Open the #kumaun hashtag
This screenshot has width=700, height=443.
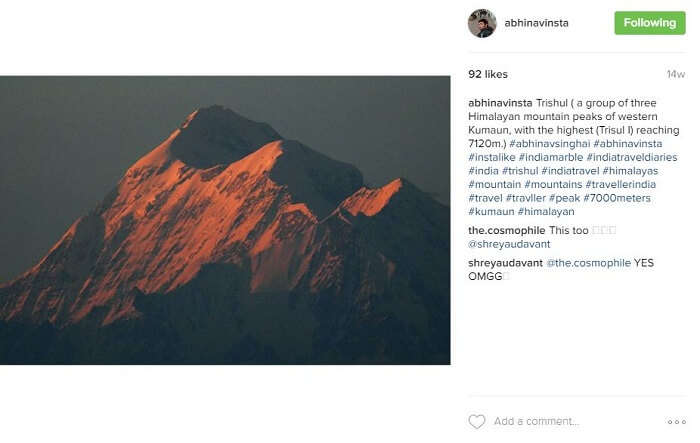click(x=491, y=211)
